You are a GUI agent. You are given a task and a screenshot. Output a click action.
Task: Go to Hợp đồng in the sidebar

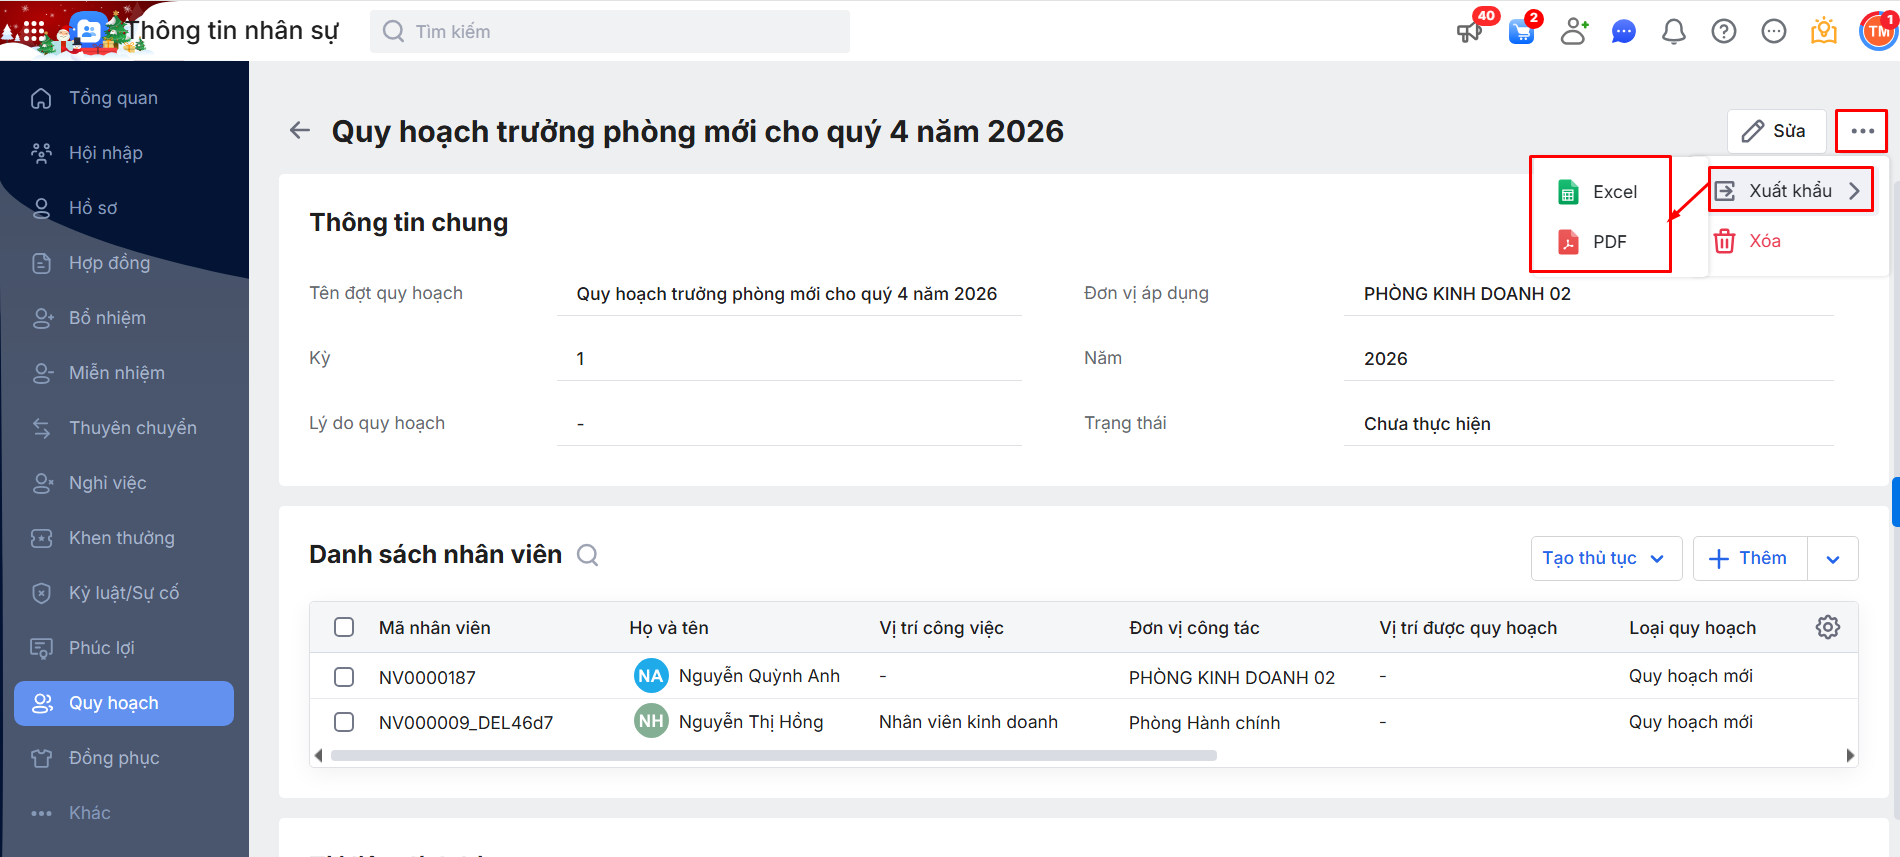tap(109, 263)
